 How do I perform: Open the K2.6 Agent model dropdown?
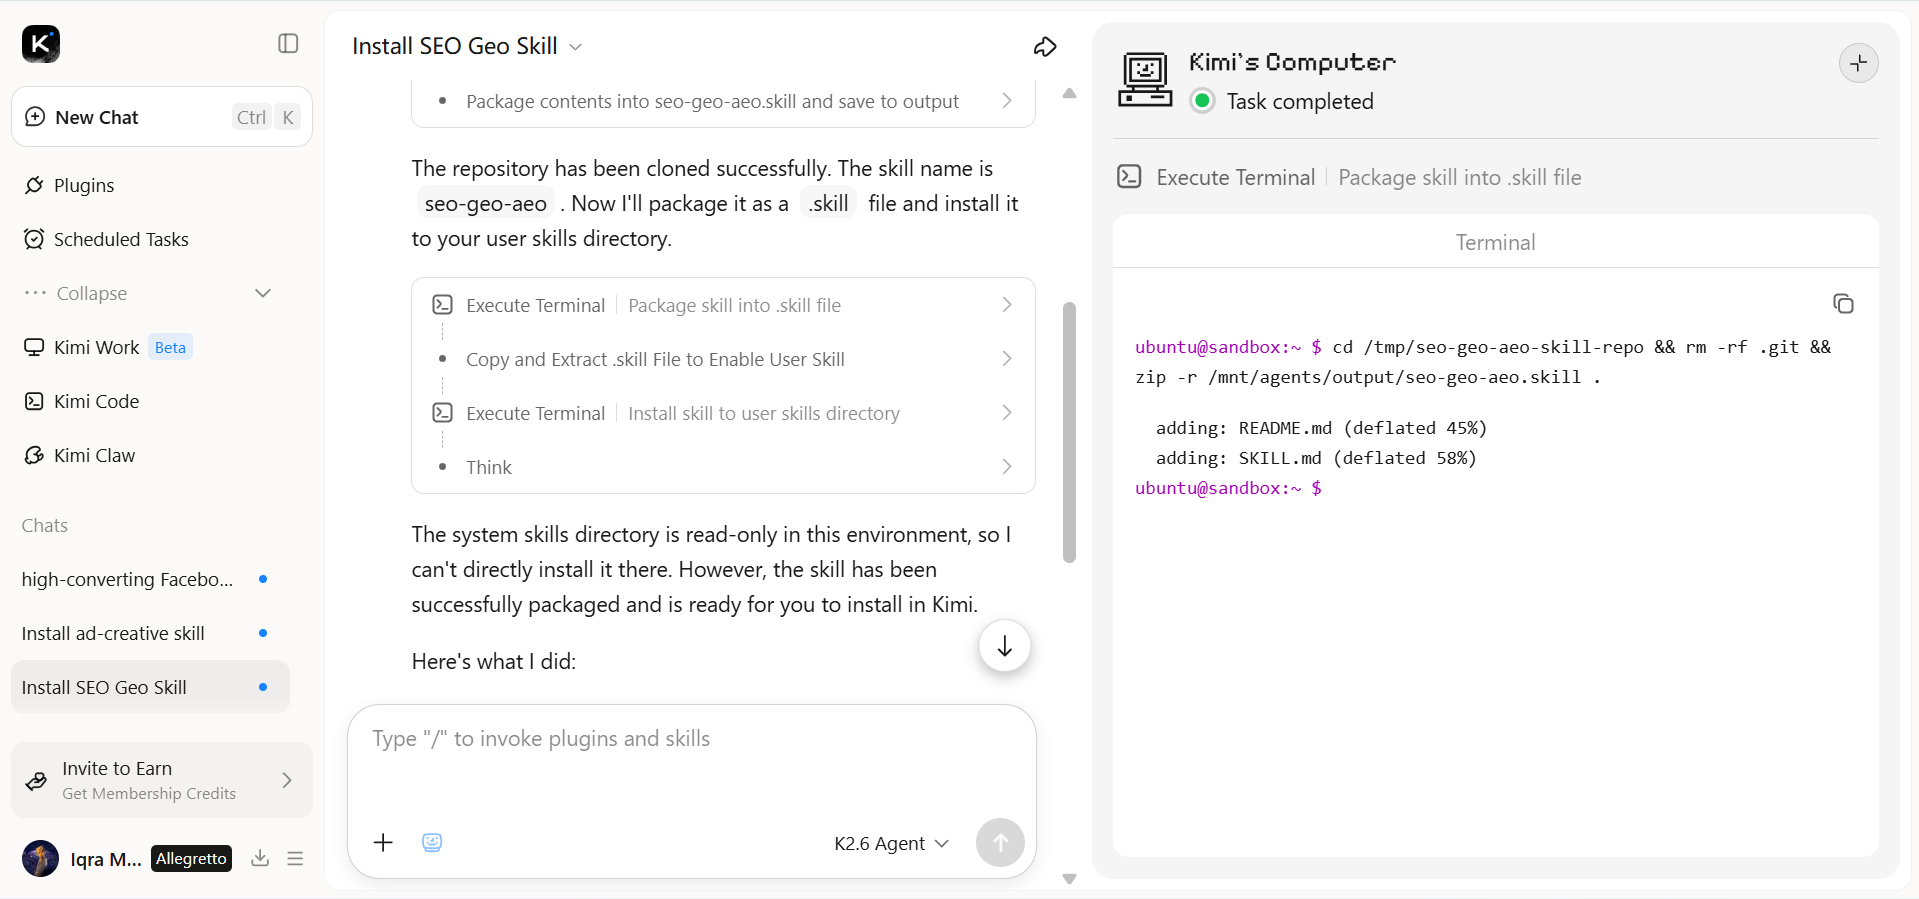891,843
